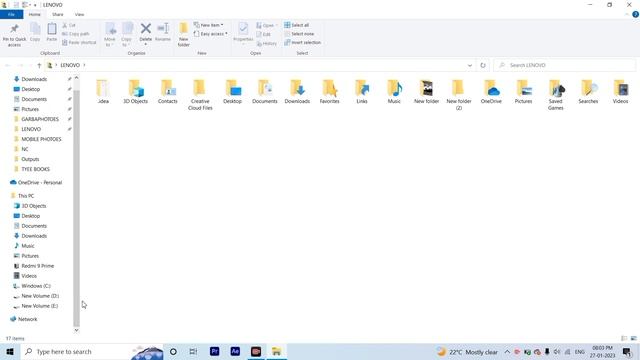Click Select all in ribbon
Screen dimensions: 640x360
click(x=297, y=25)
